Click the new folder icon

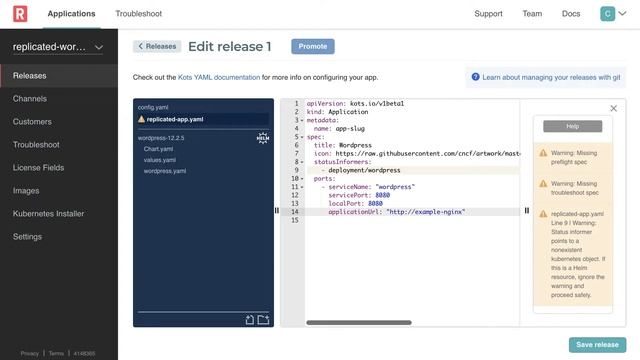(x=263, y=320)
